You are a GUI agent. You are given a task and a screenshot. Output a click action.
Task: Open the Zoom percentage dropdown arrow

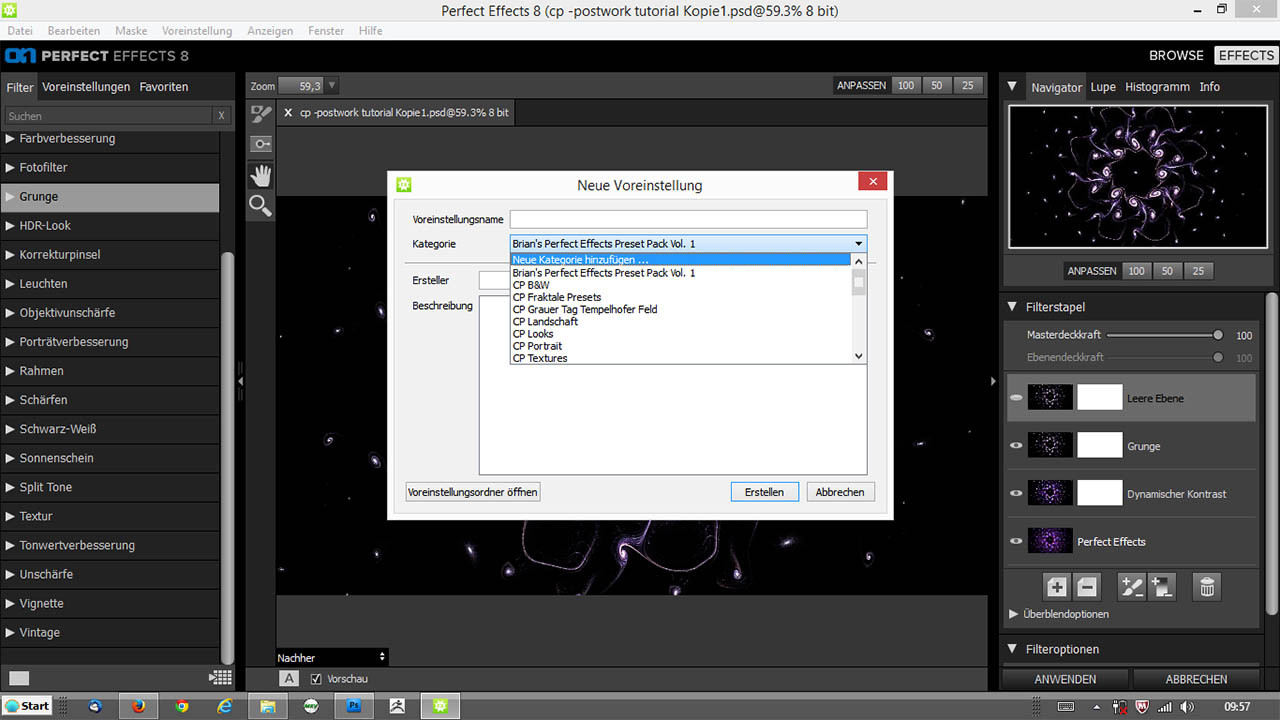tap(333, 86)
